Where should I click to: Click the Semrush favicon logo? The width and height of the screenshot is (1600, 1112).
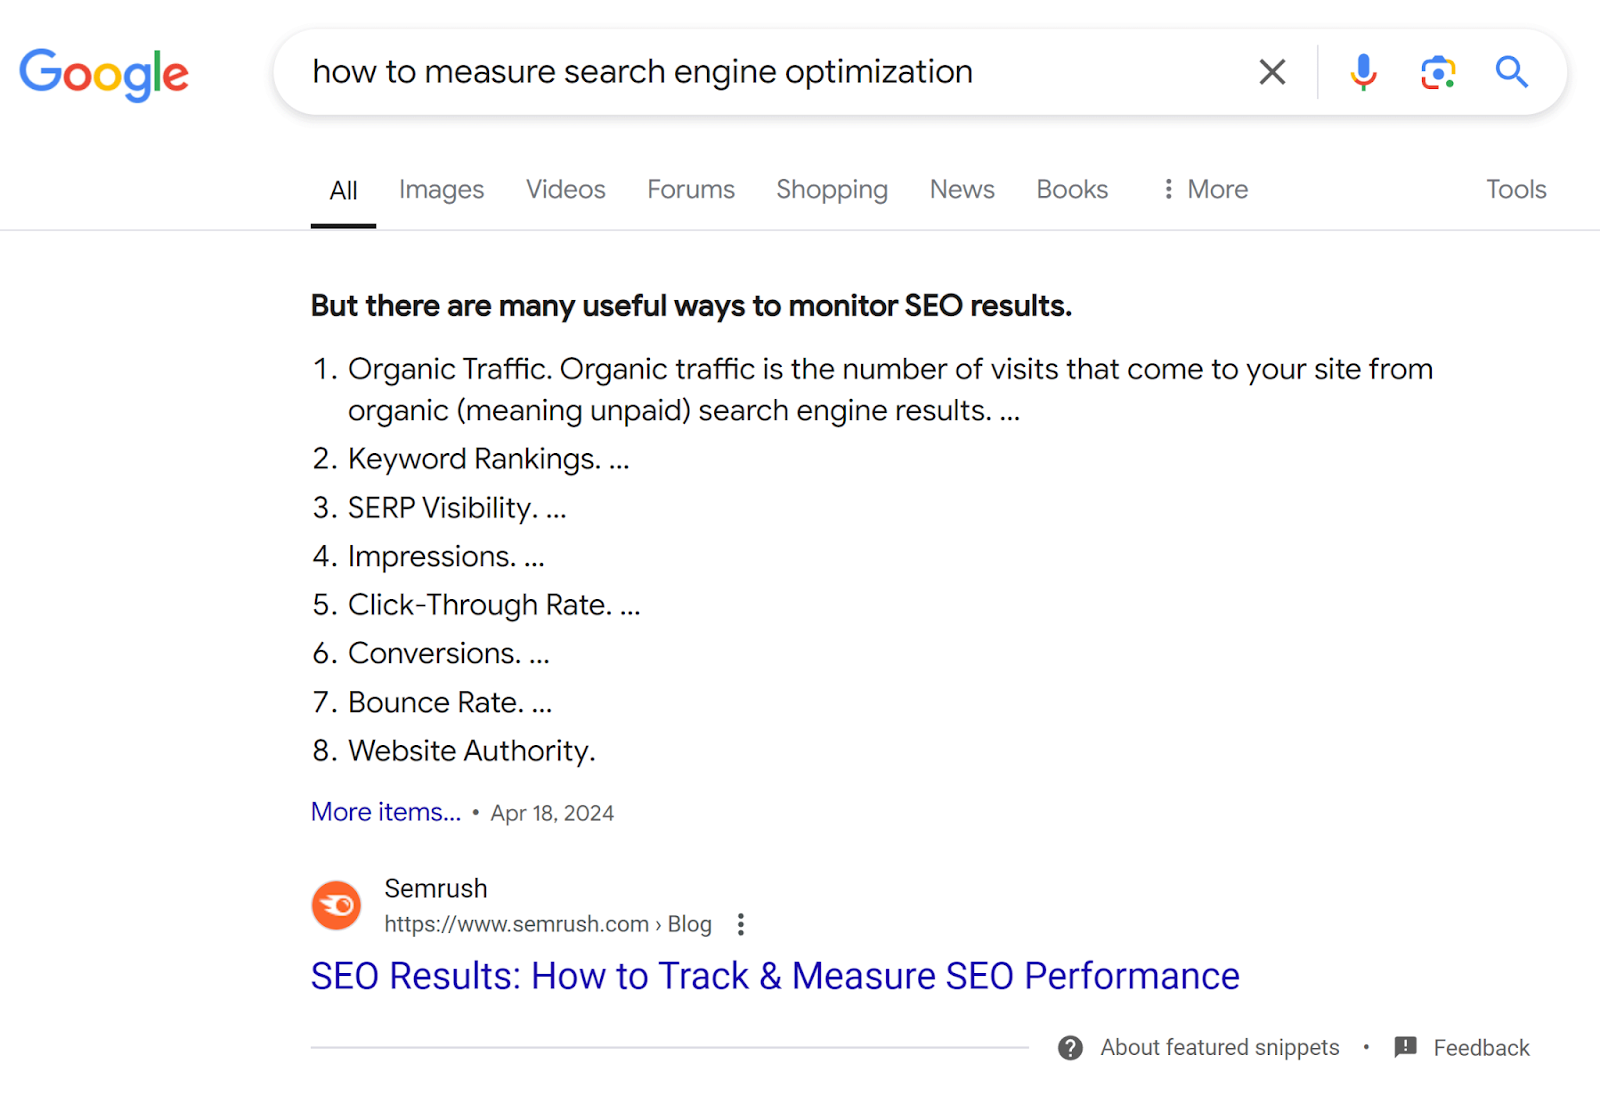[x=337, y=906]
